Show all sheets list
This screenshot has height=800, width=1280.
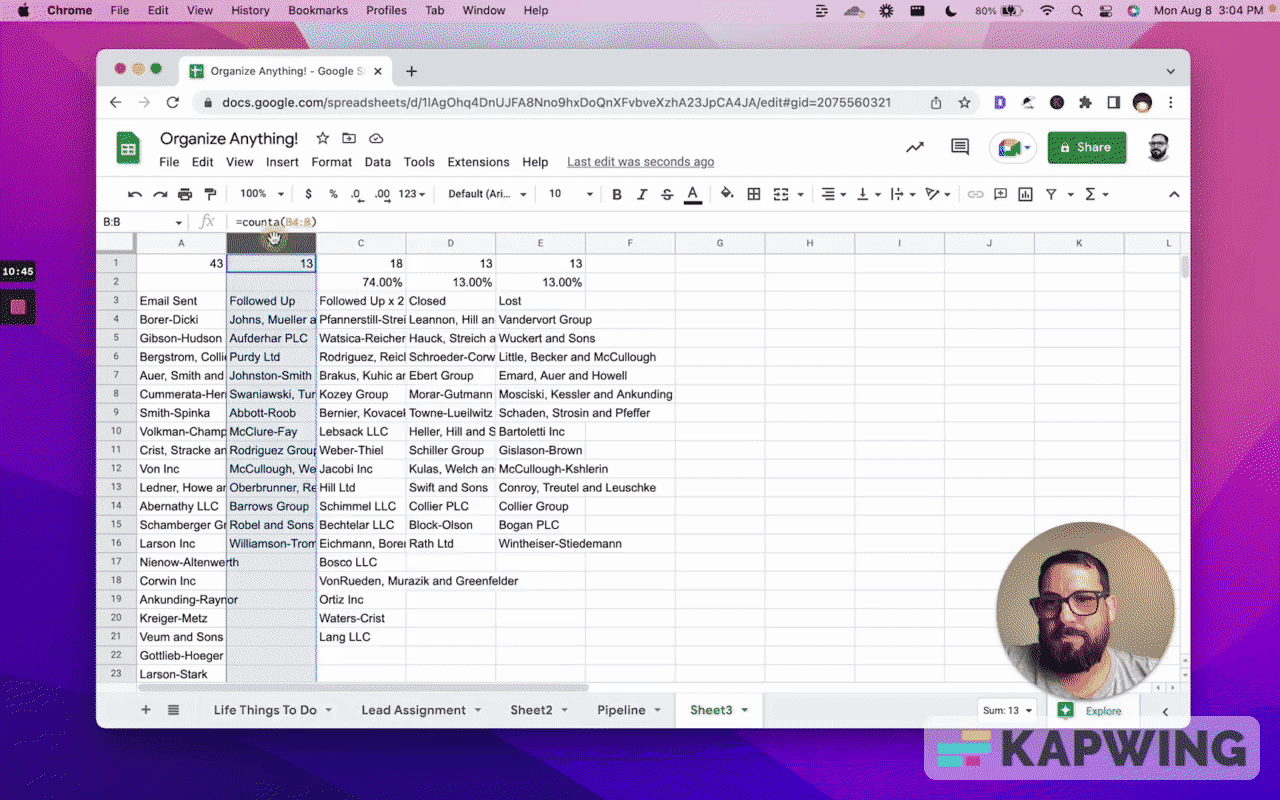point(173,710)
